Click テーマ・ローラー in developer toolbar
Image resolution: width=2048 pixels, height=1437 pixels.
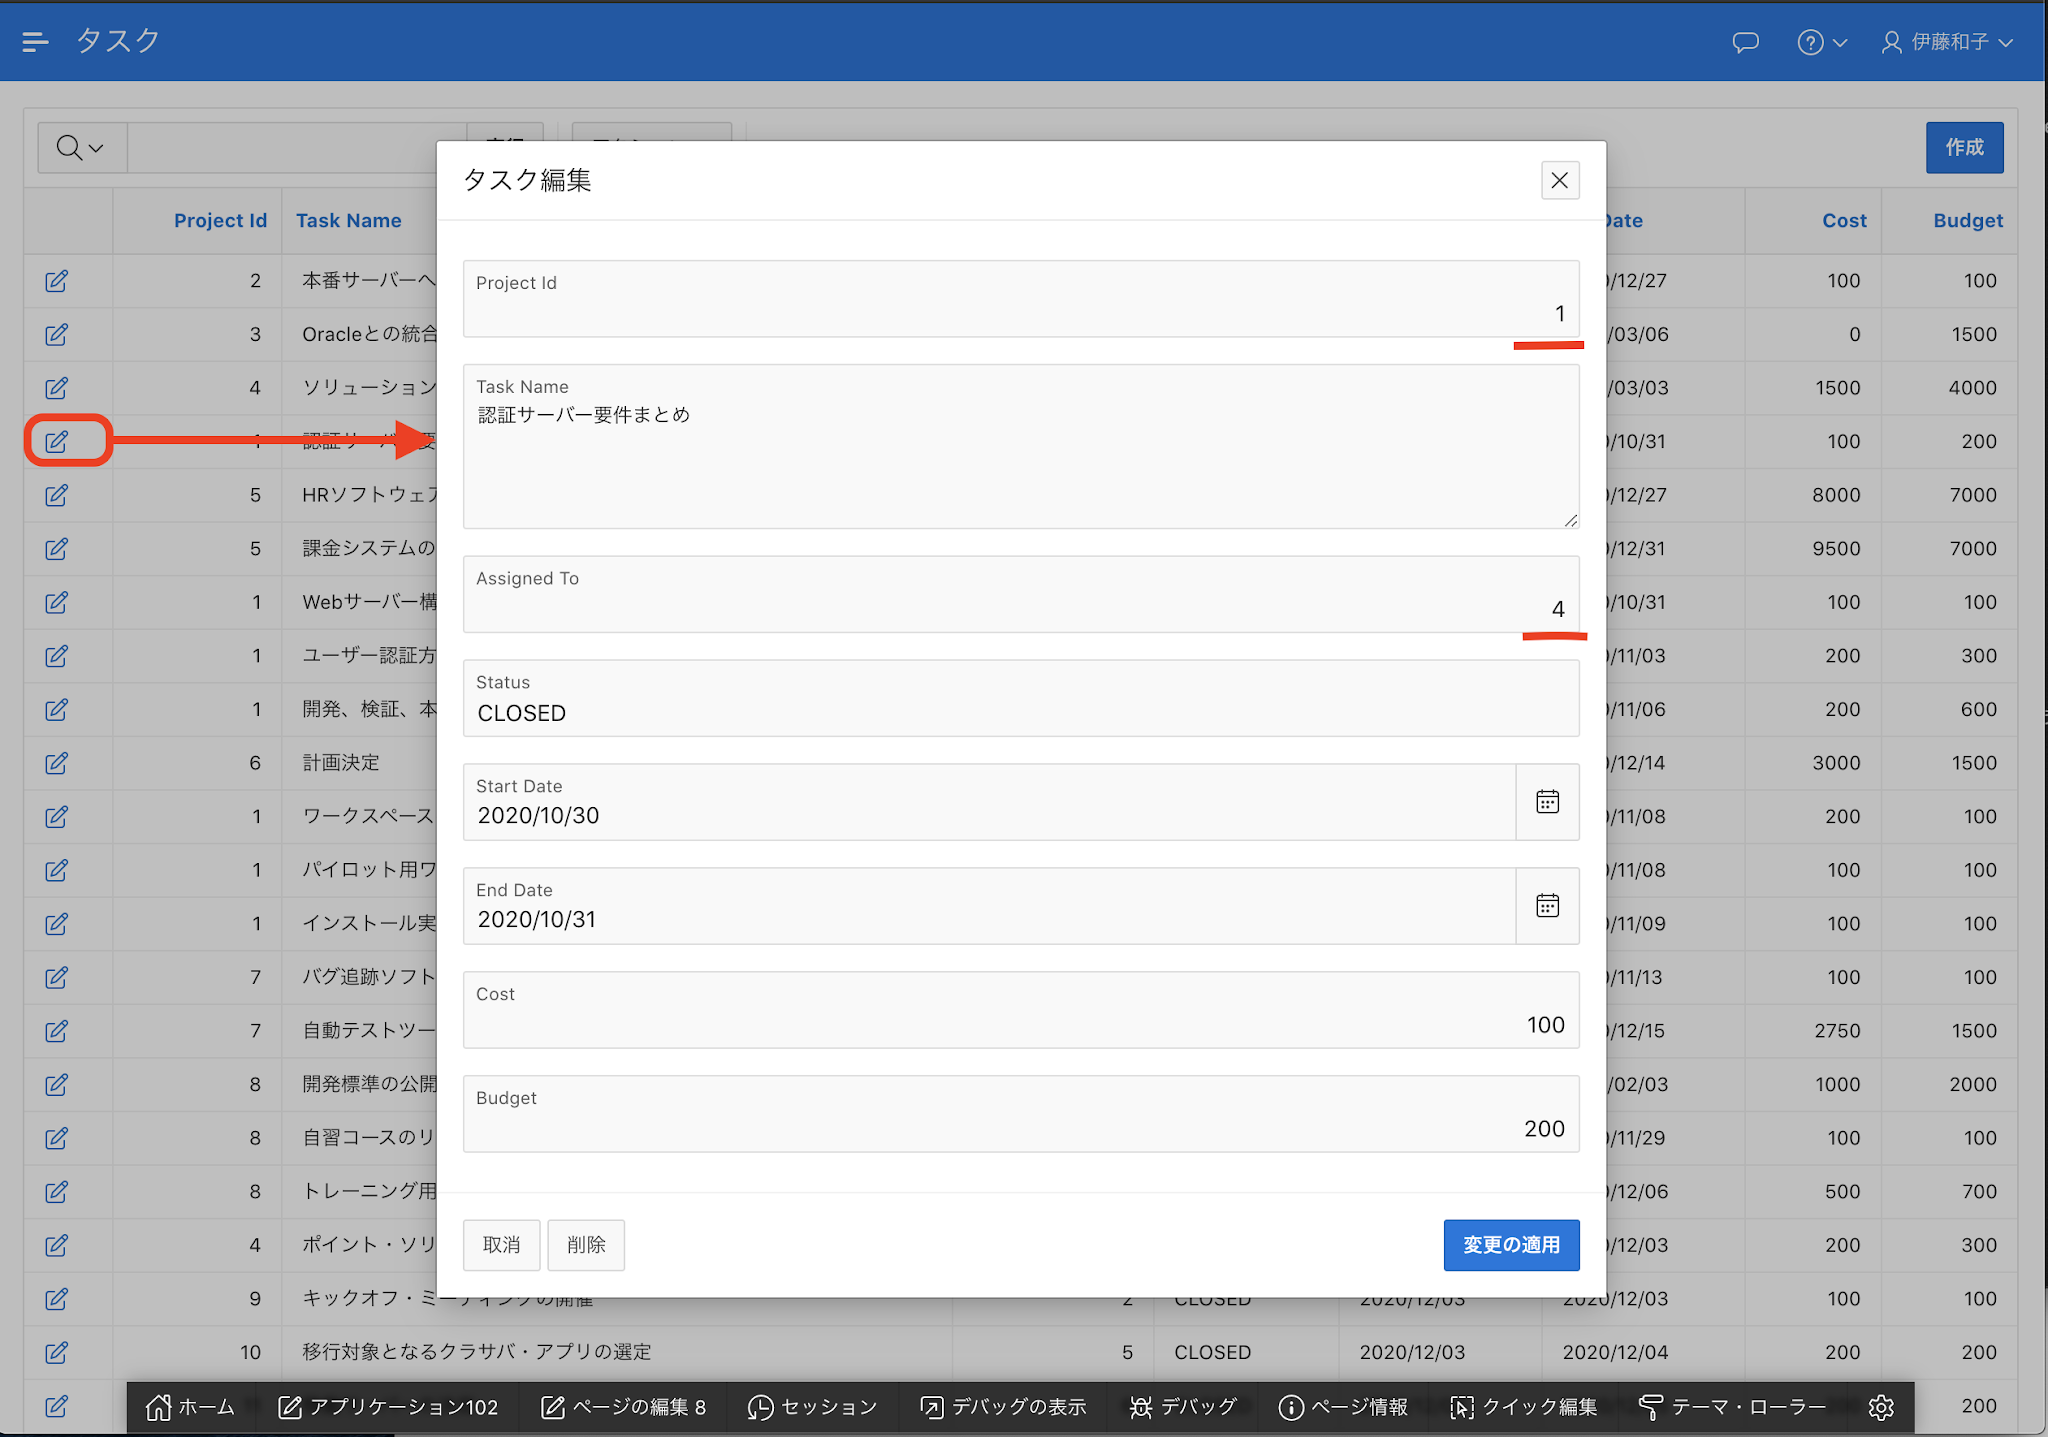coord(1733,1407)
